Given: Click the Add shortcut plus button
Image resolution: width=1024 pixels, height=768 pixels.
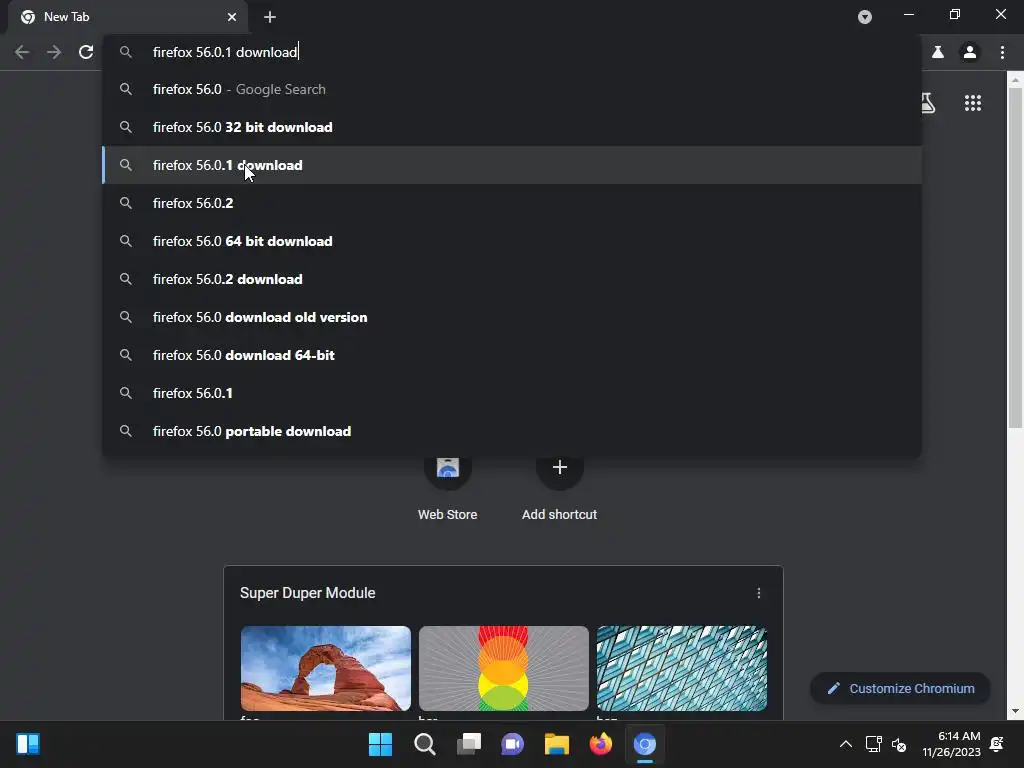Looking at the screenshot, I should click(x=560, y=468).
